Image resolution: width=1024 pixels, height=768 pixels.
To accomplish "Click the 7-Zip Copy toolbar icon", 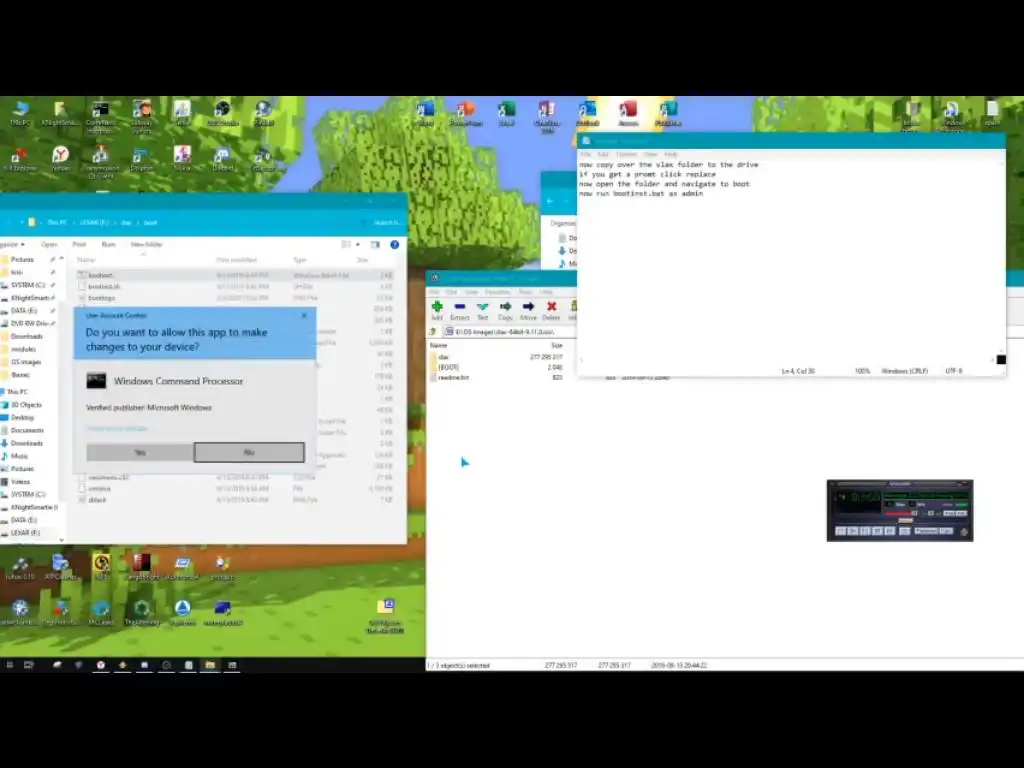I will (505, 310).
